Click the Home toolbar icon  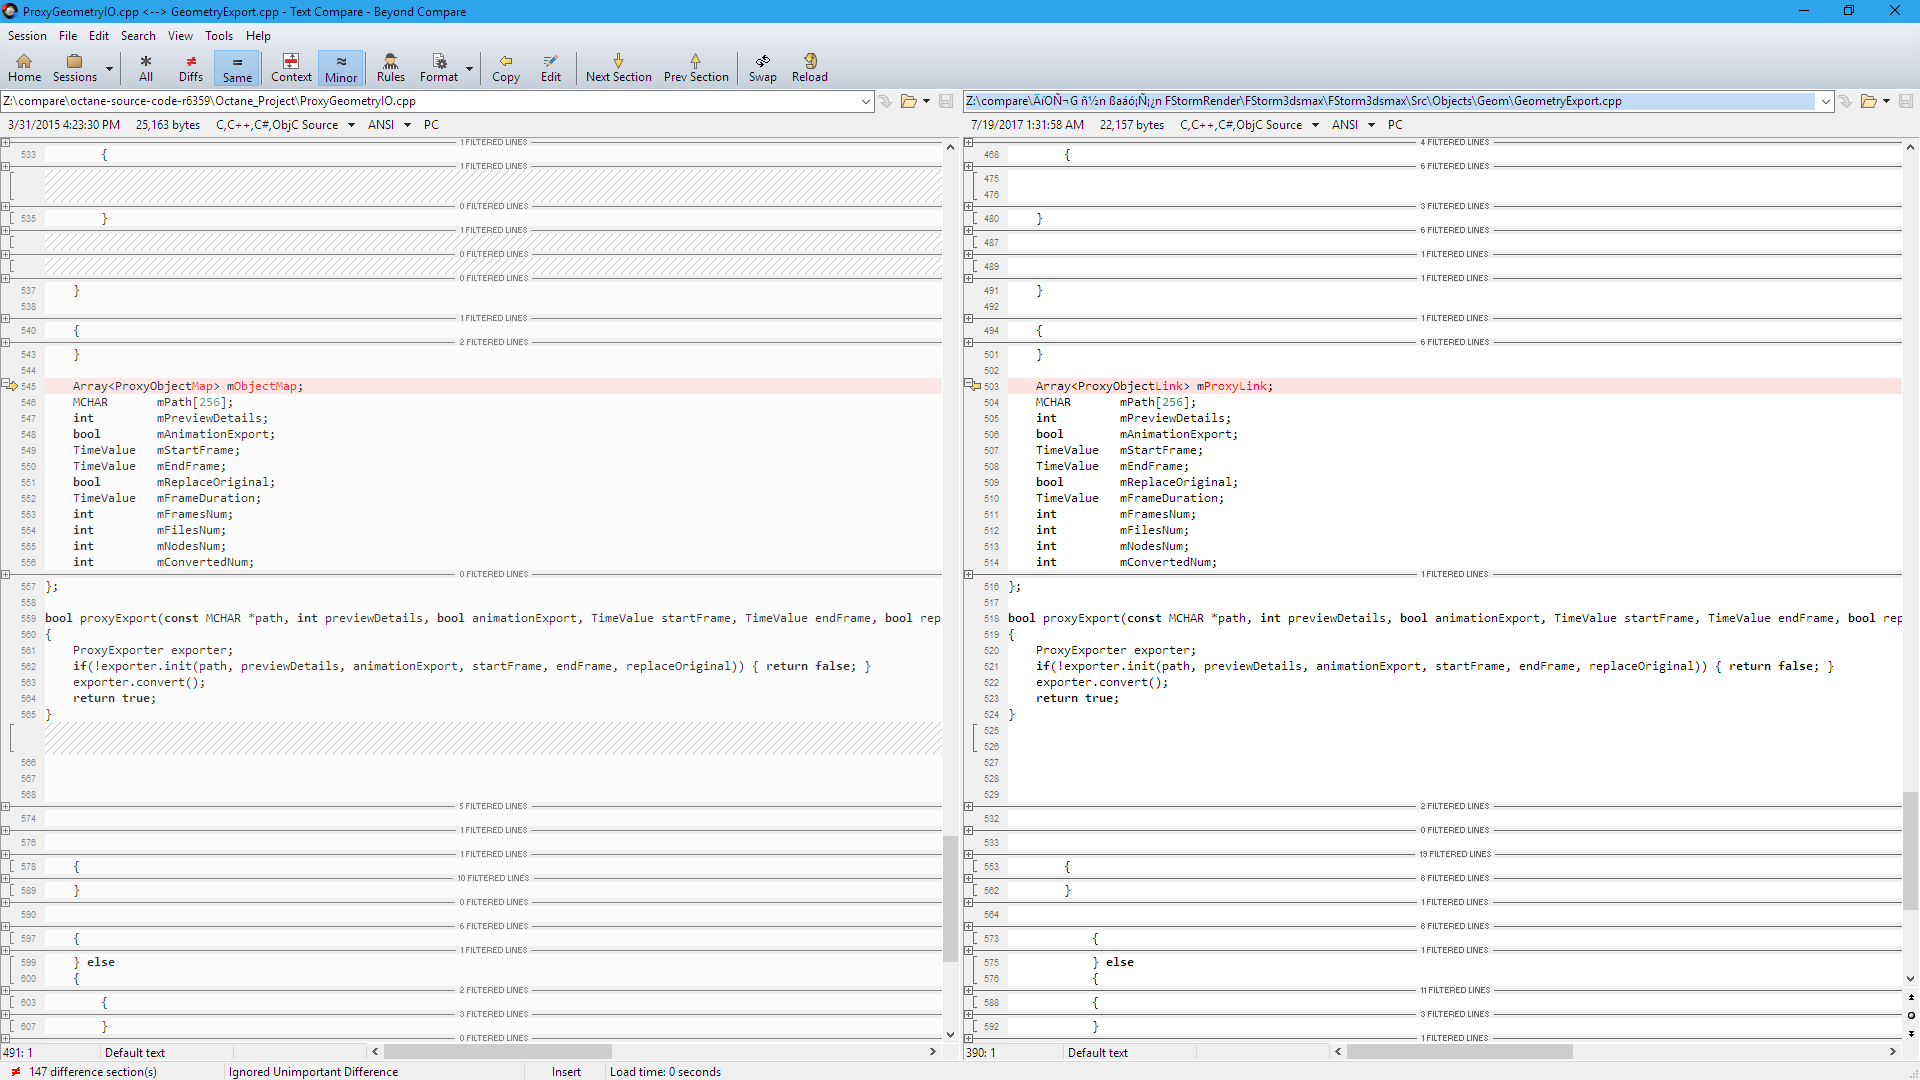24,67
